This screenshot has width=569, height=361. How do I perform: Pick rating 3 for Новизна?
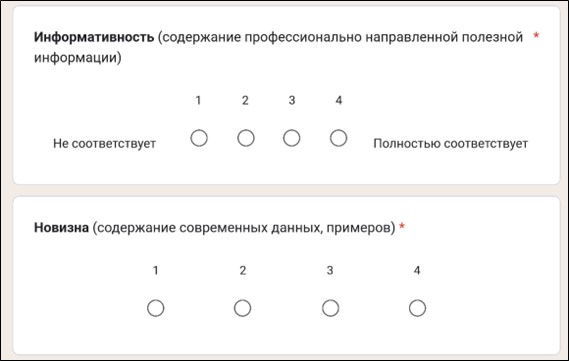point(330,308)
